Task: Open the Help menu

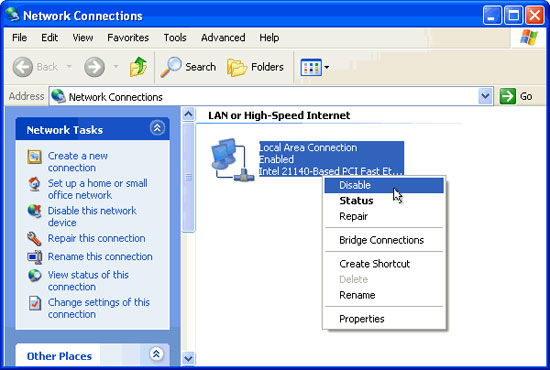Action: click(269, 38)
